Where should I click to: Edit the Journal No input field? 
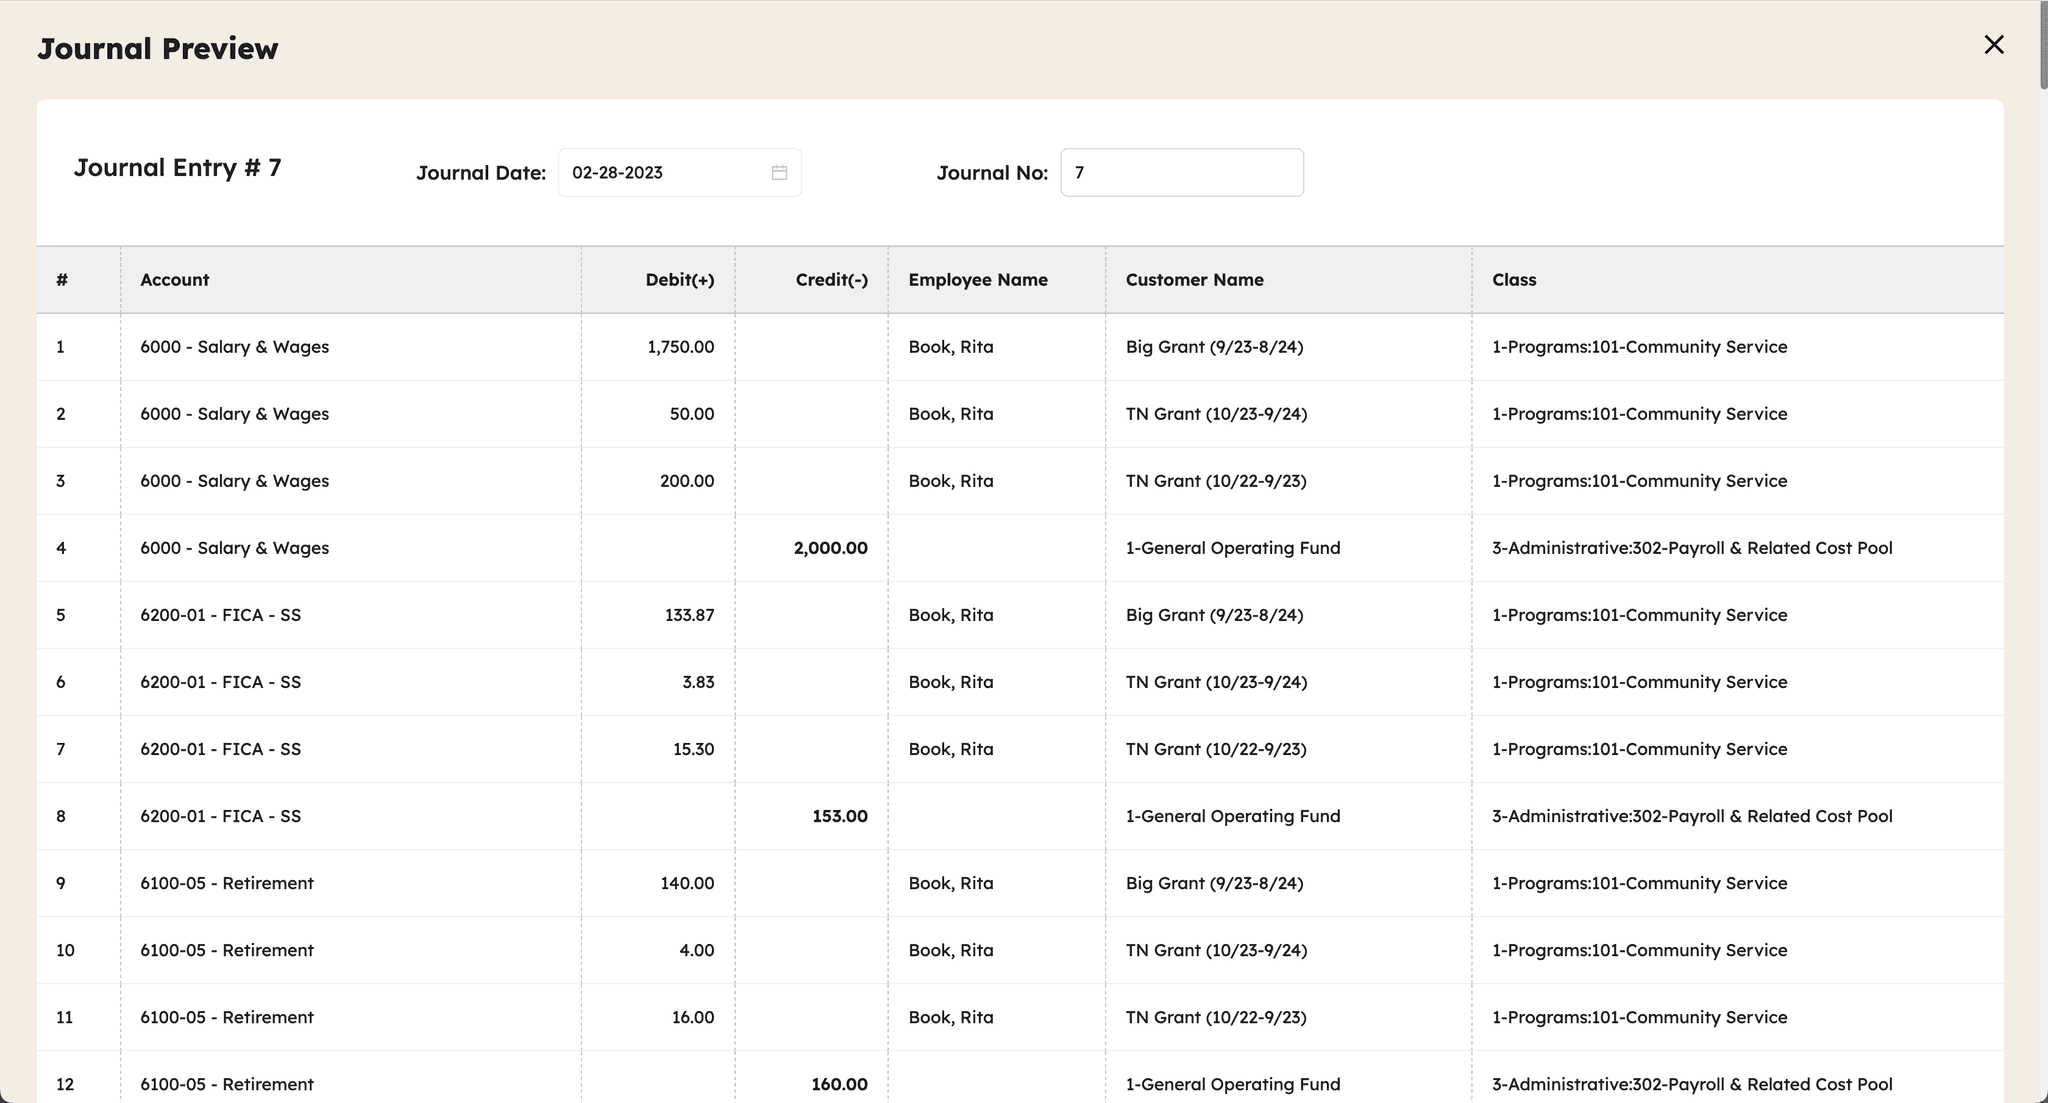[x=1180, y=173]
